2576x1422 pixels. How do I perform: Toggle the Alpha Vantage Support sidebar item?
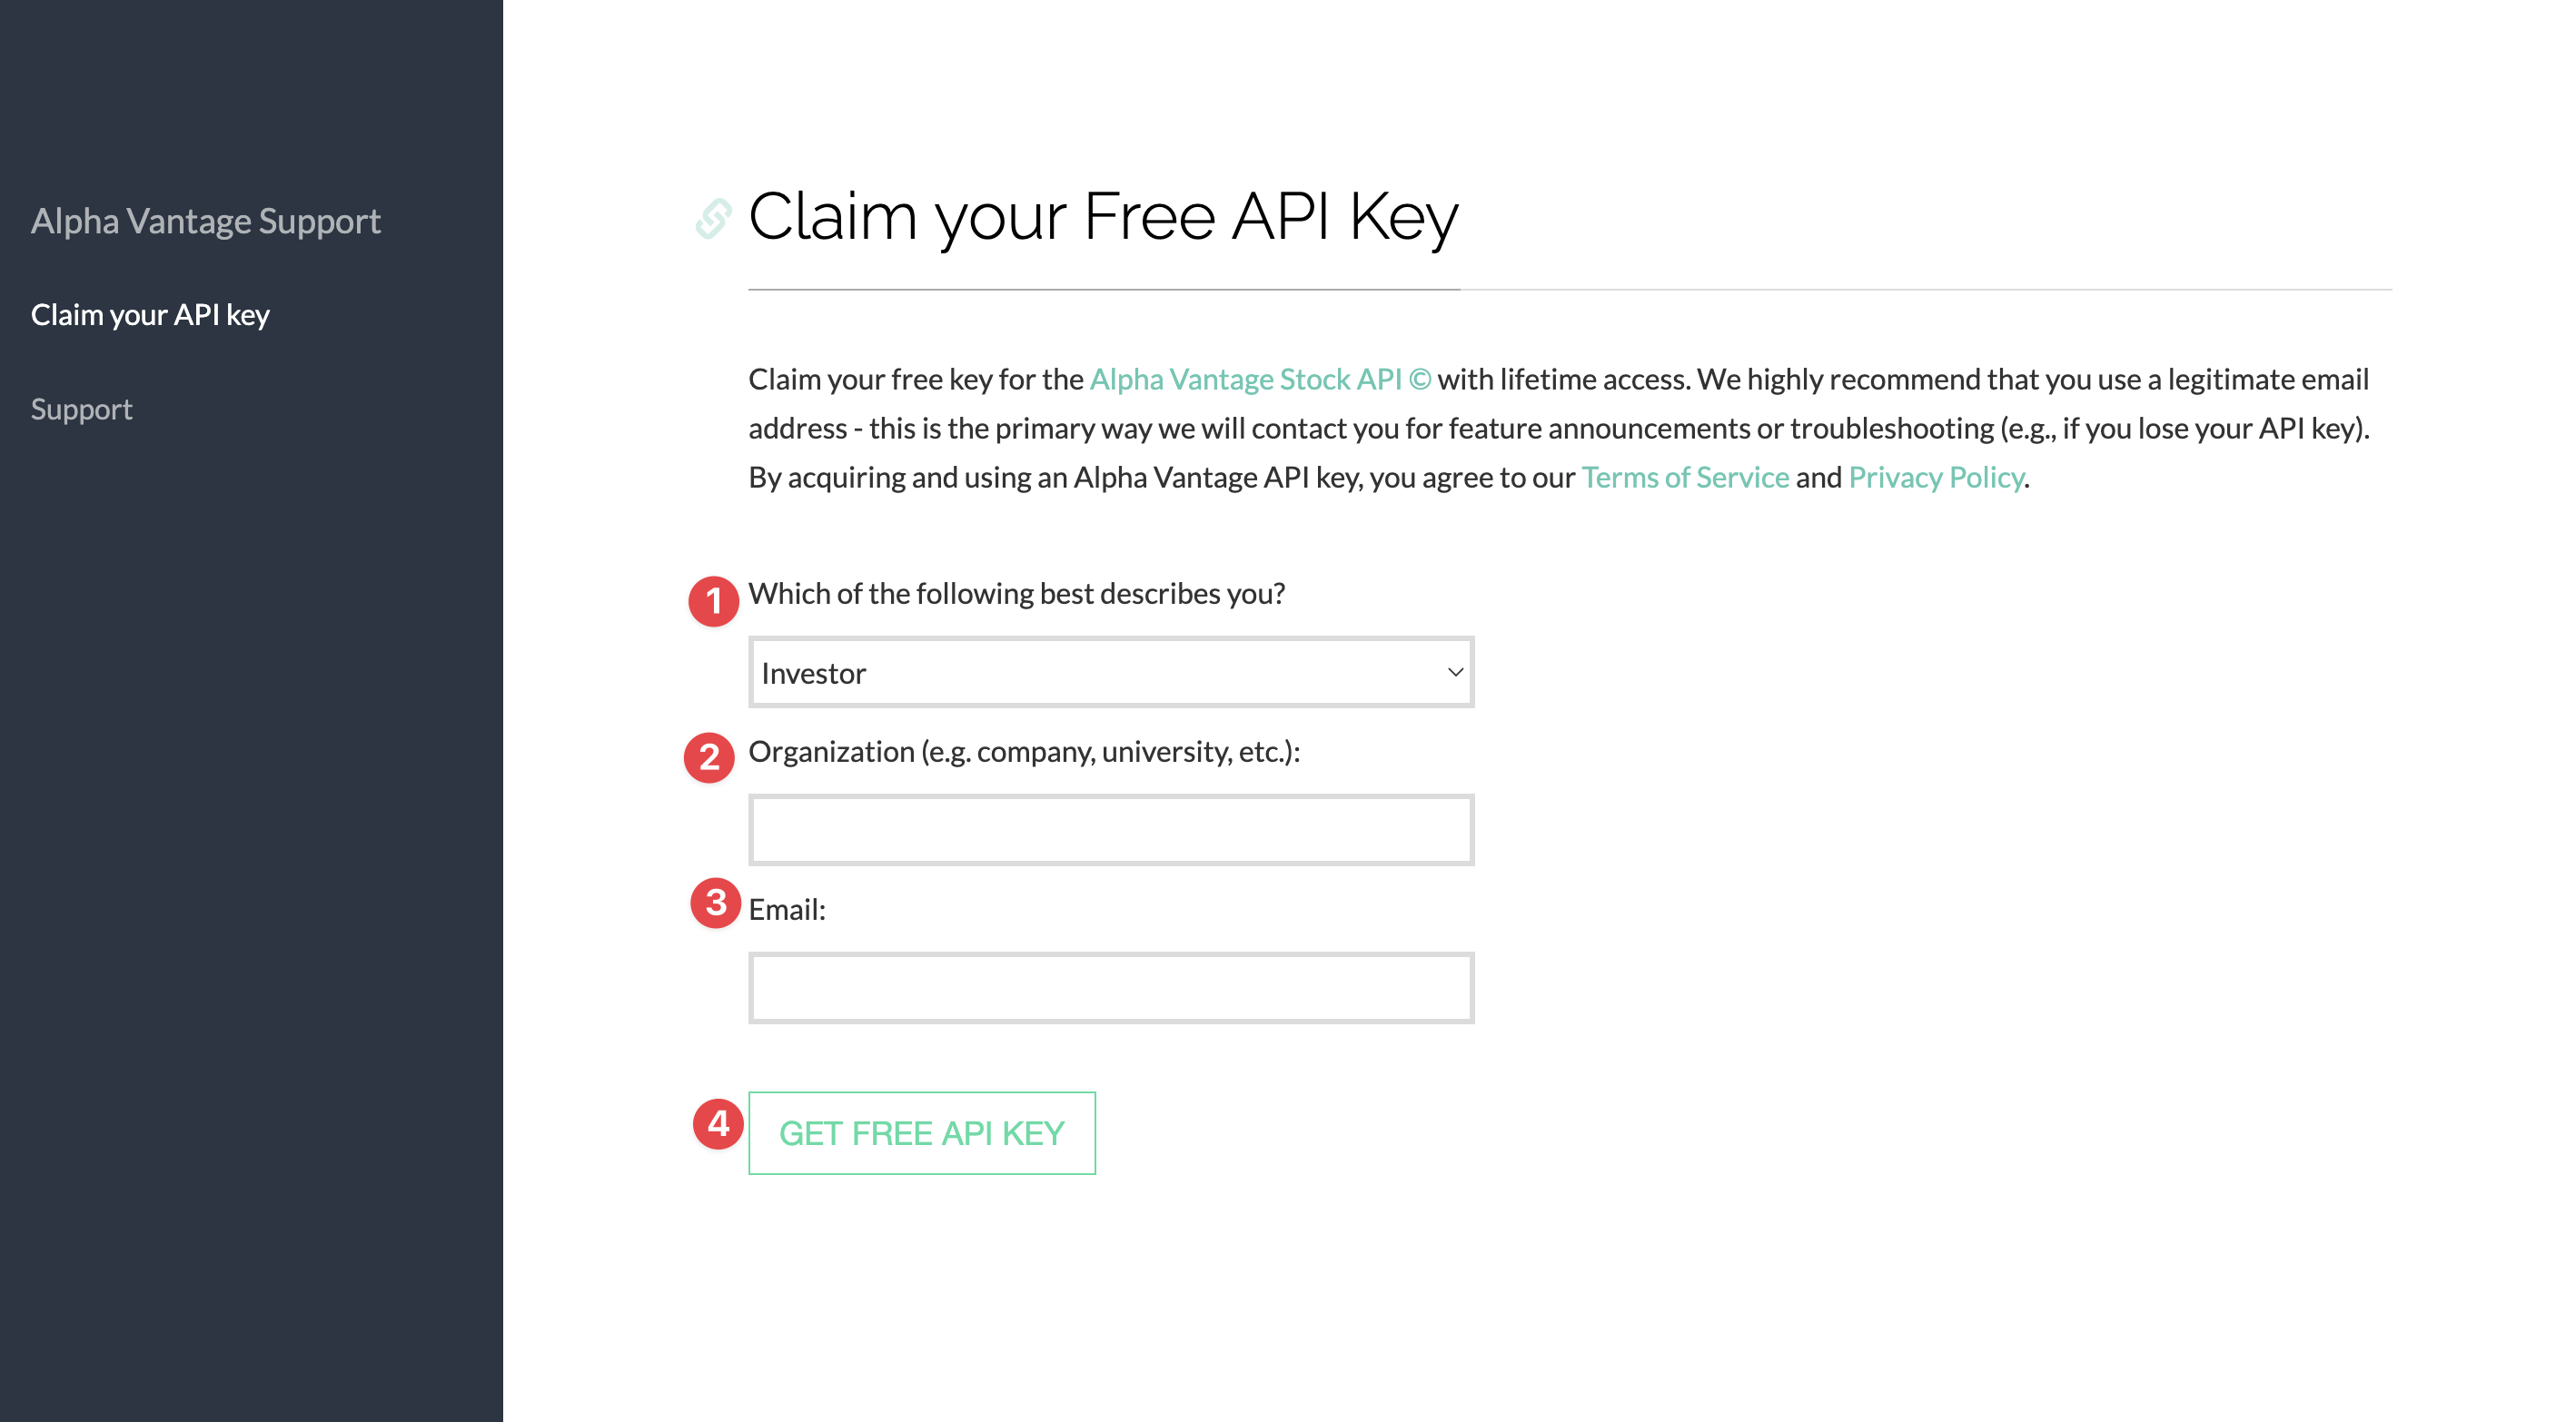(x=205, y=219)
